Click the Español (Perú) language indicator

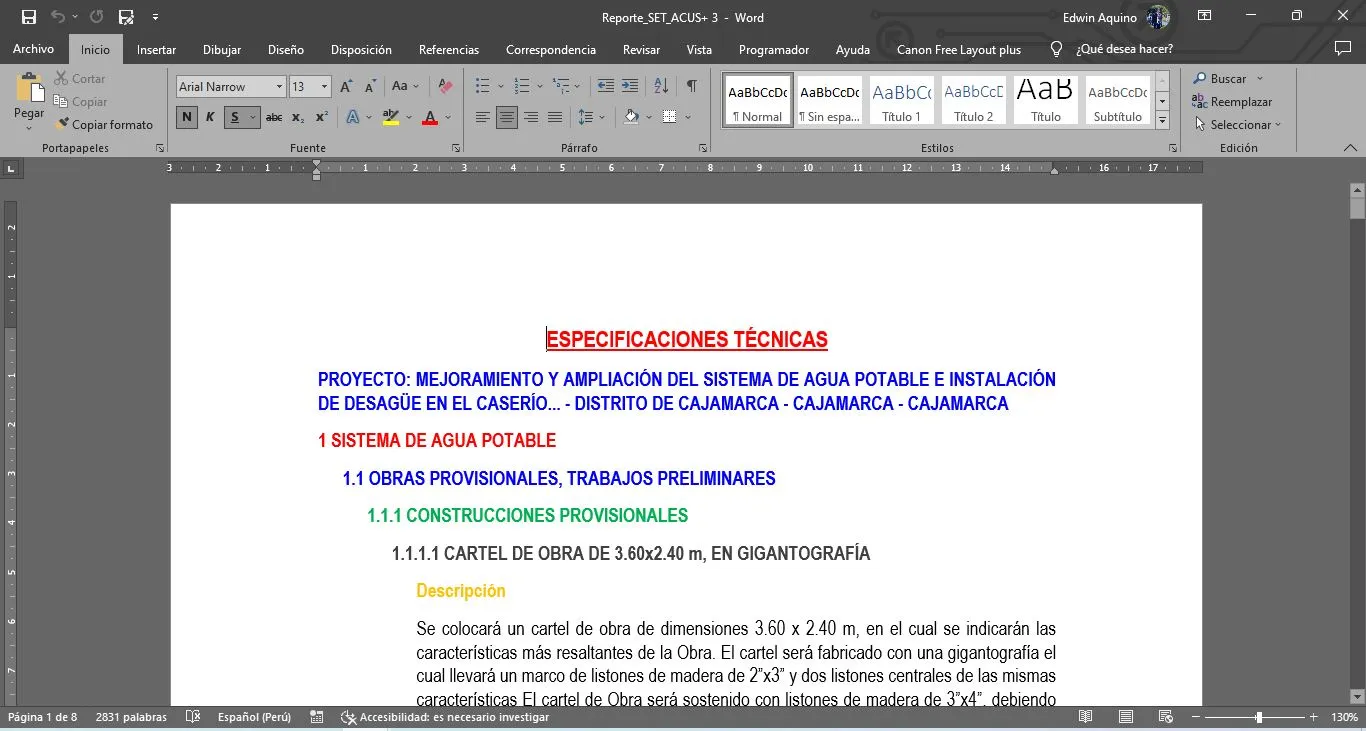254,717
